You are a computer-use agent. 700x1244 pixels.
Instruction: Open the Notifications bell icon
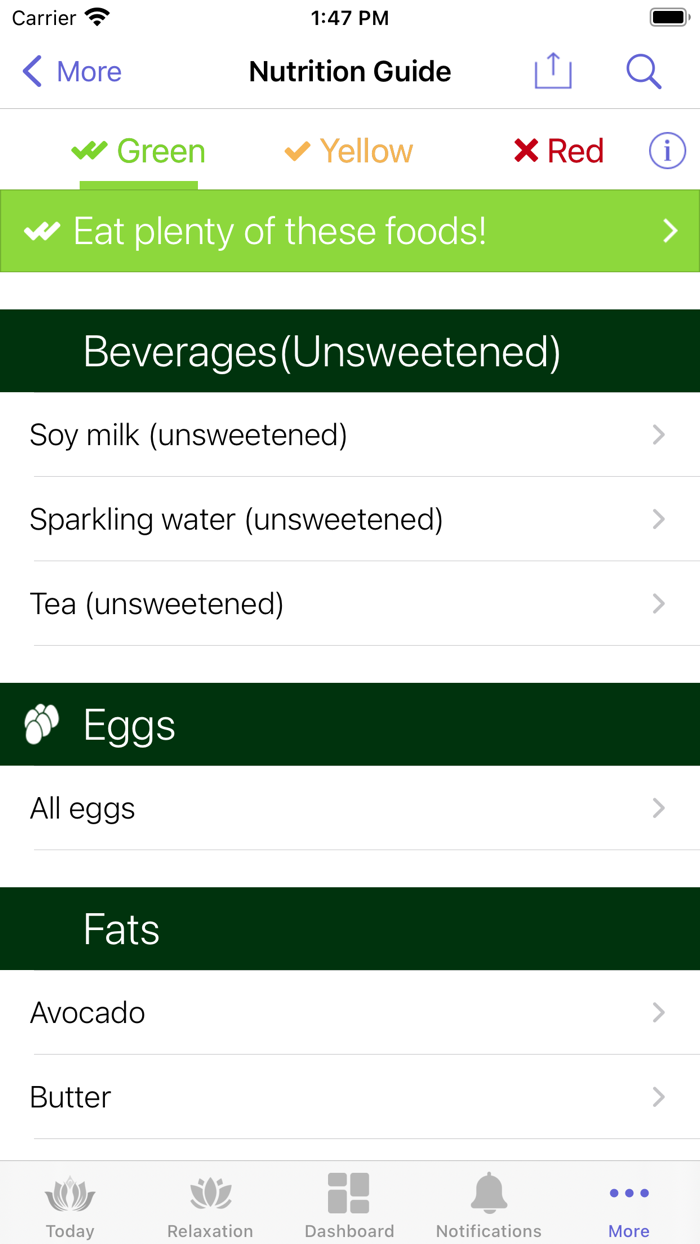(489, 1195)
